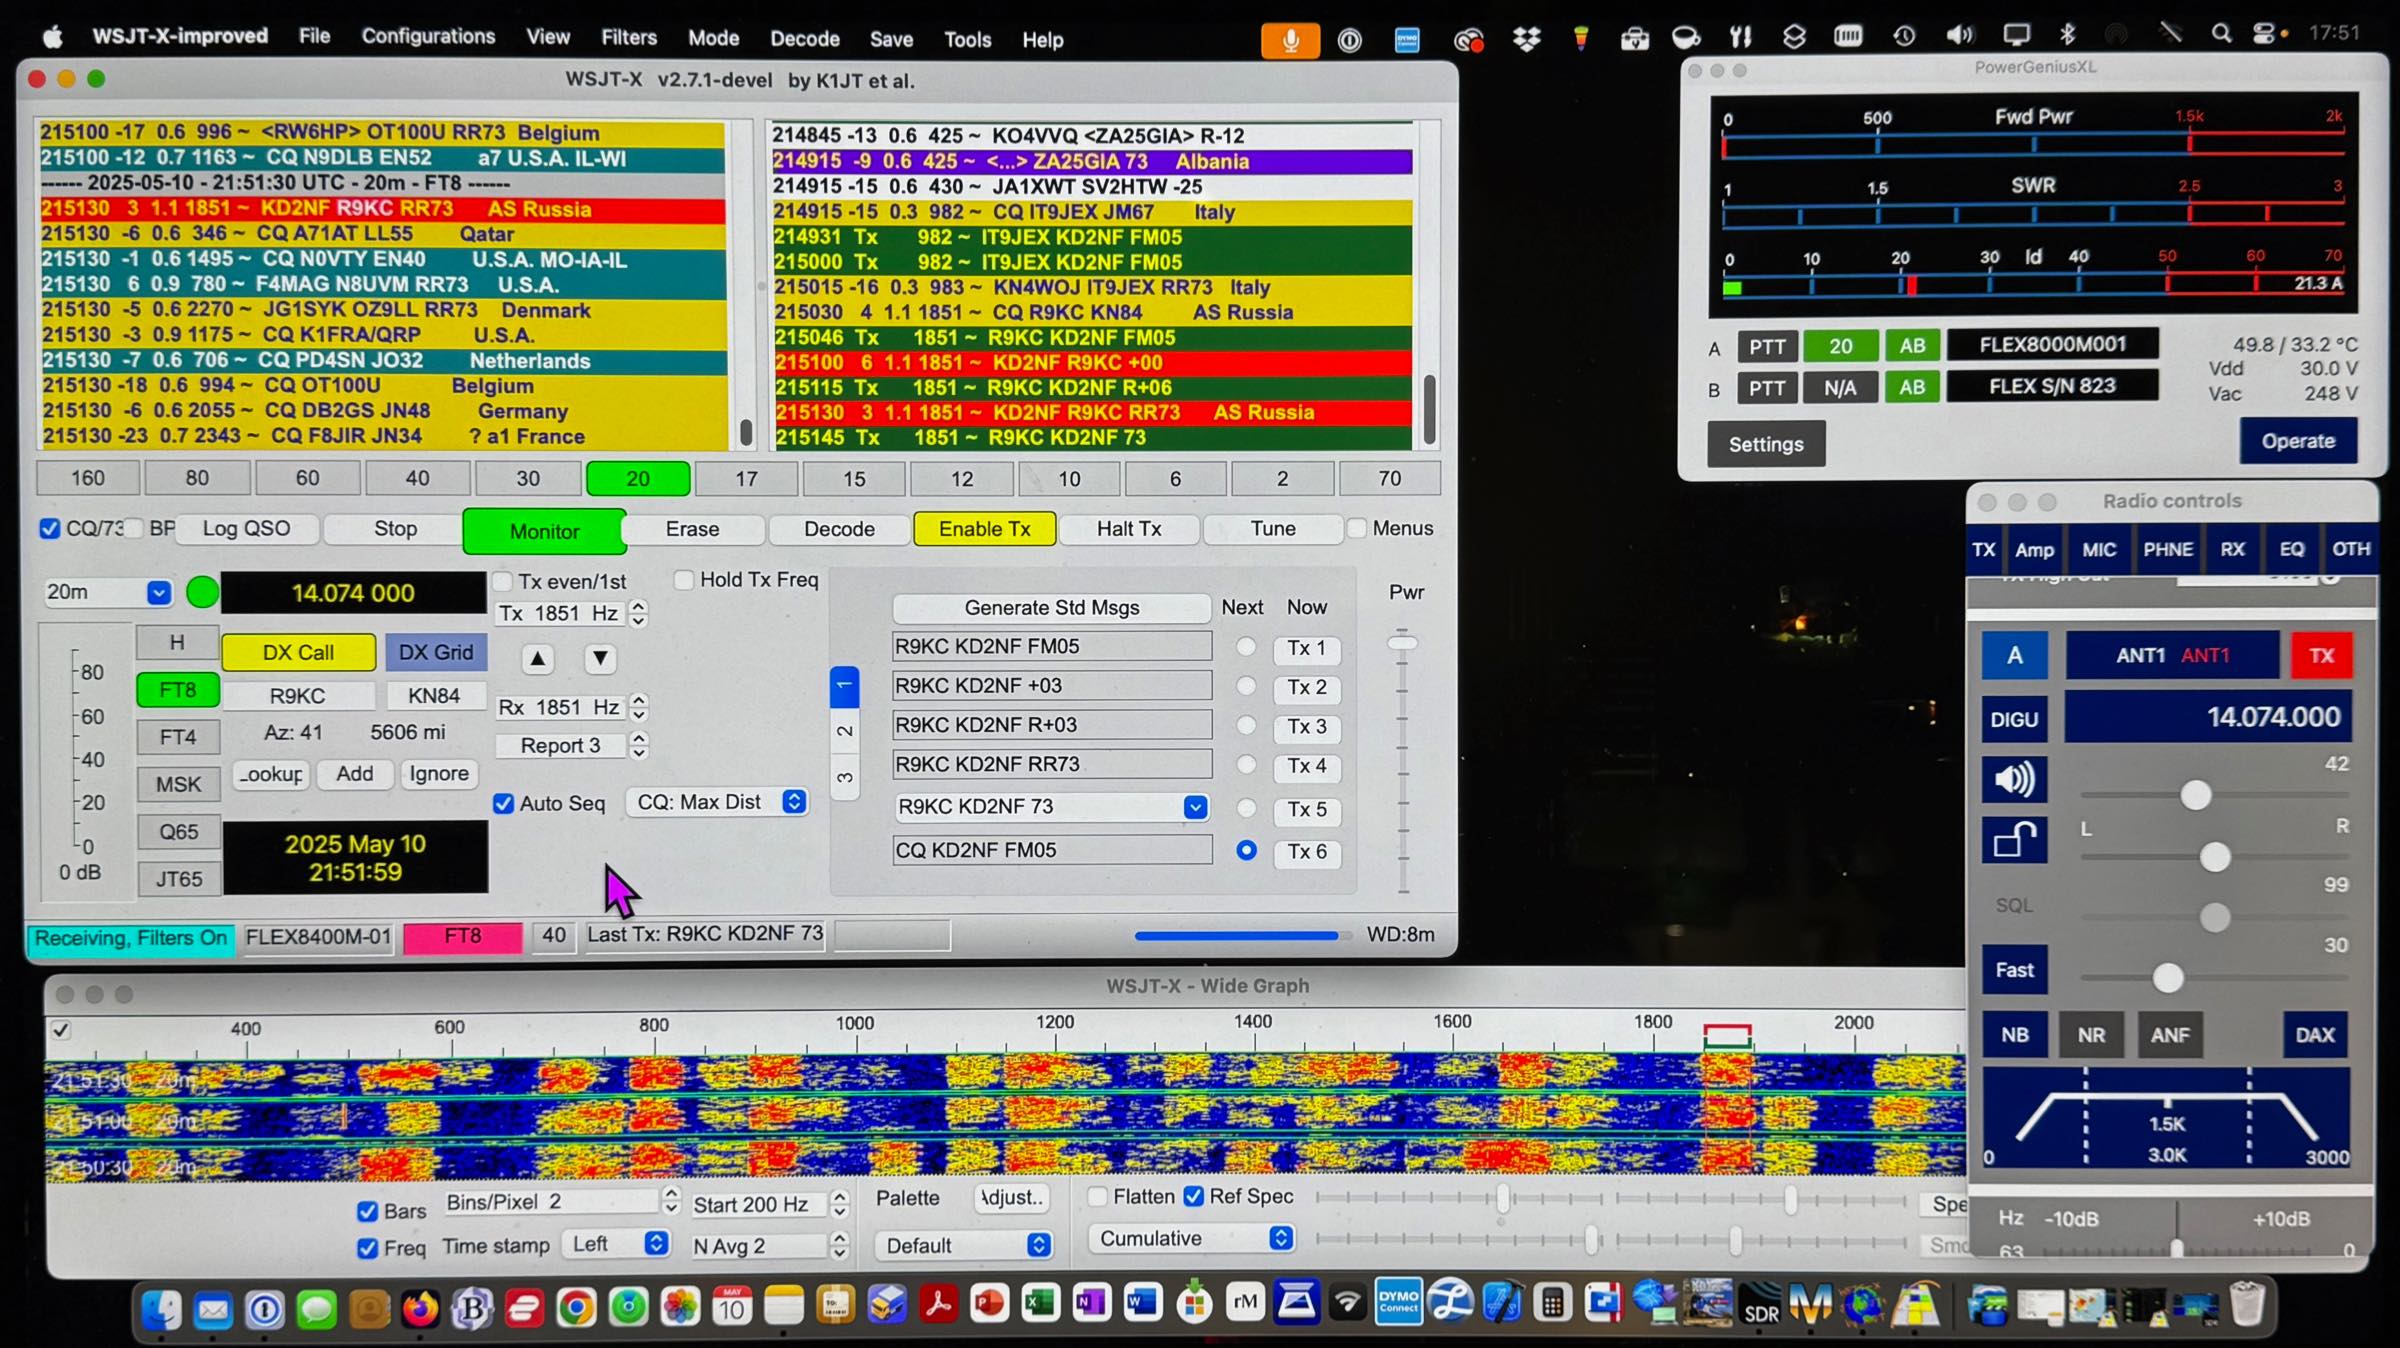
Task: Expand the R9KC KD2NF 73 message dropdown
Action: pos(1195,807)
